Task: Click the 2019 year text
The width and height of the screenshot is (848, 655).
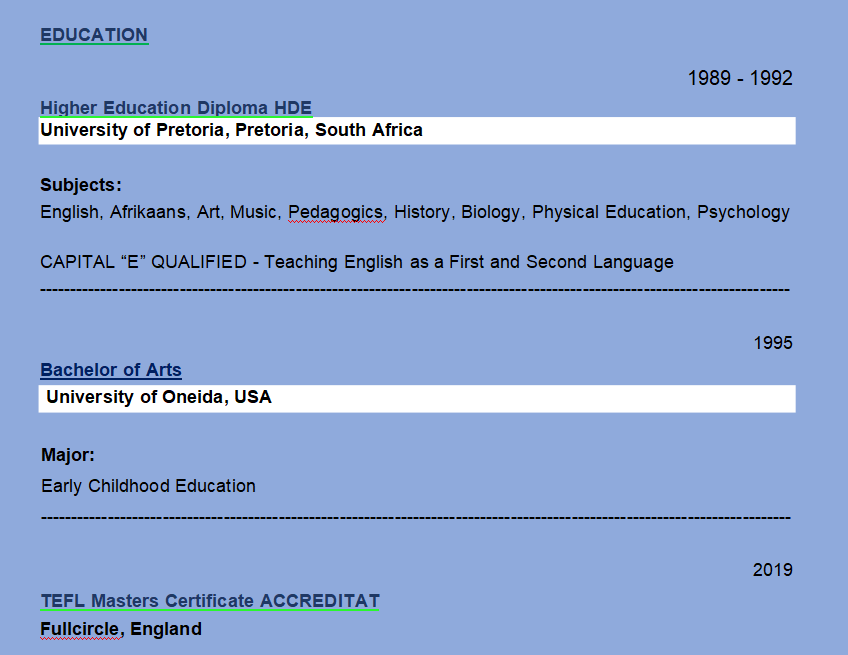Action: tap(772, 570)
